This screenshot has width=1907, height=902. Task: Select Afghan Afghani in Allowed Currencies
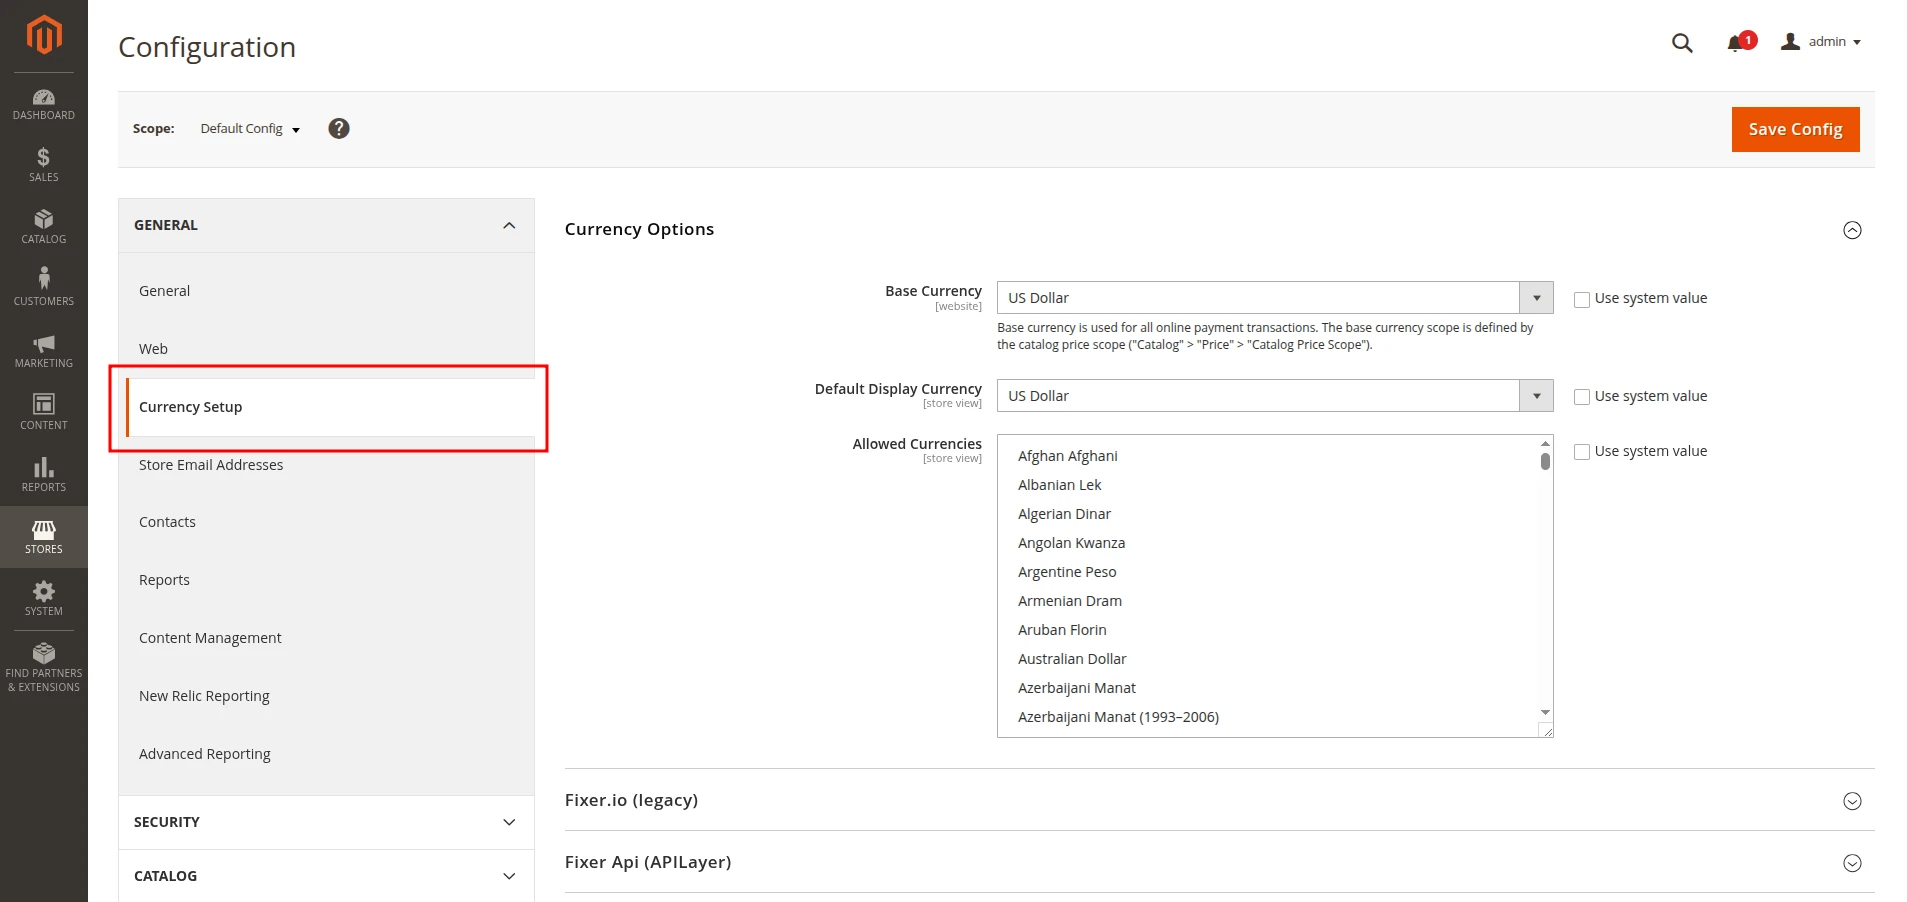click(x=1268, y=456)
